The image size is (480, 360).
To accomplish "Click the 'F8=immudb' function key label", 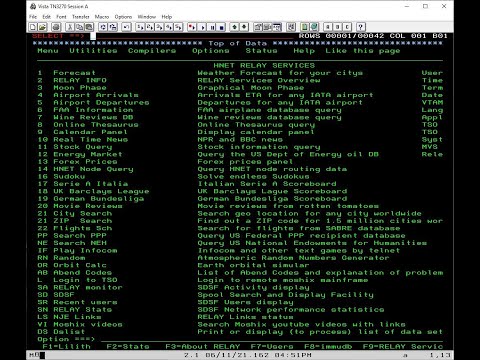I will tap(328, 347).
